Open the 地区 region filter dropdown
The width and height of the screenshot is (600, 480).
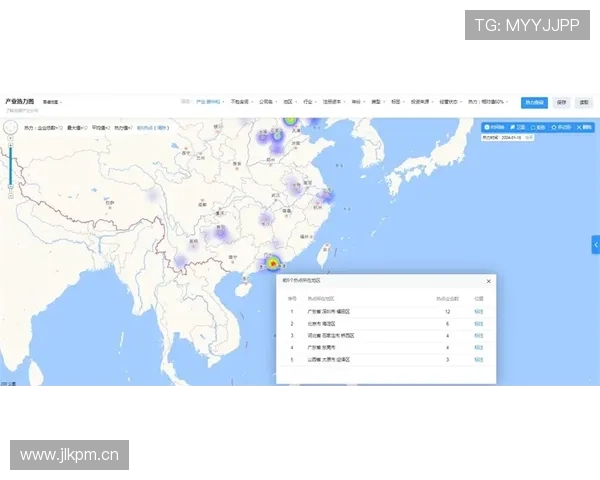(x=288, y=102)
